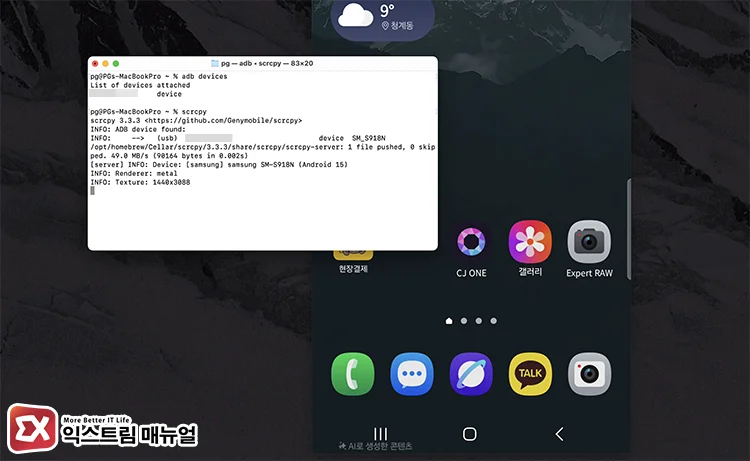
Task: Click the scrollbar on phone screen edge
Action: point(629,228)
